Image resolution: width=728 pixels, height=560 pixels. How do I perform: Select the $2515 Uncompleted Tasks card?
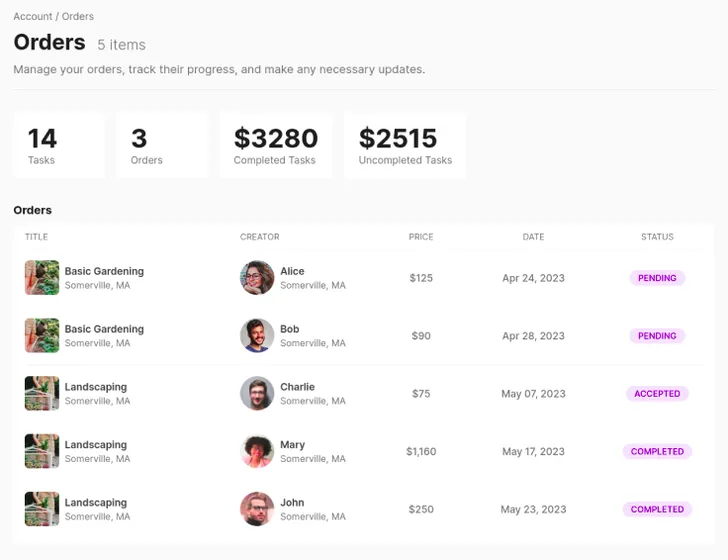point(405,146)
